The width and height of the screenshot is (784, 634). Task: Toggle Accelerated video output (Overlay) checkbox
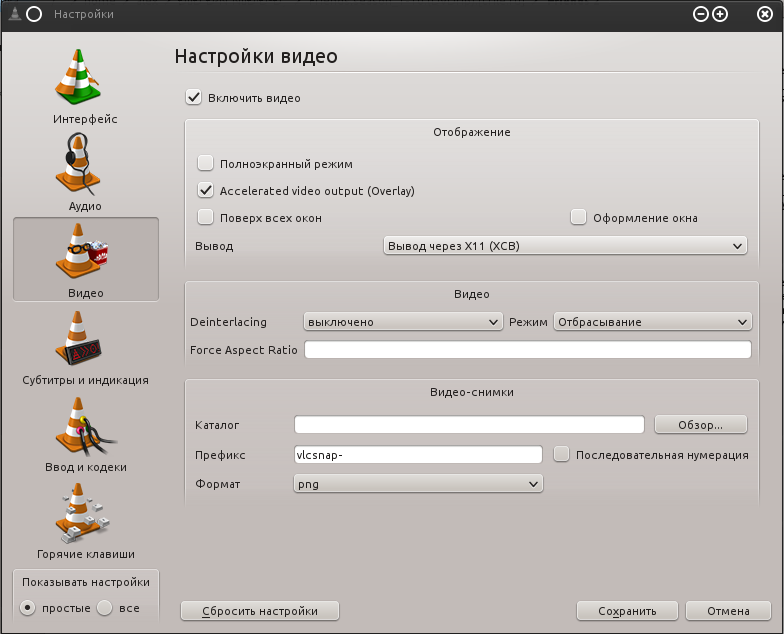(206, 190)
